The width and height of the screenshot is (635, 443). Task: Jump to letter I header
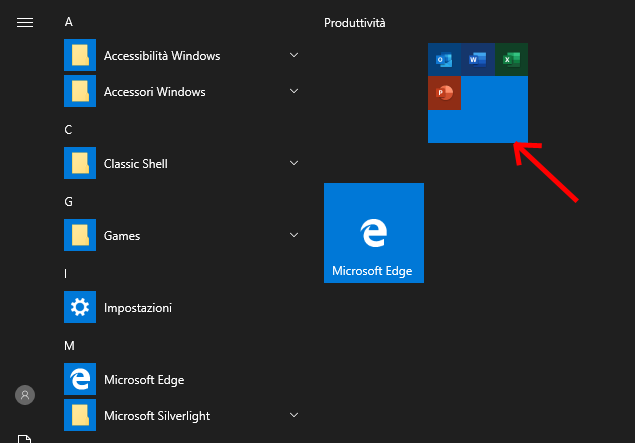point(65,274)
